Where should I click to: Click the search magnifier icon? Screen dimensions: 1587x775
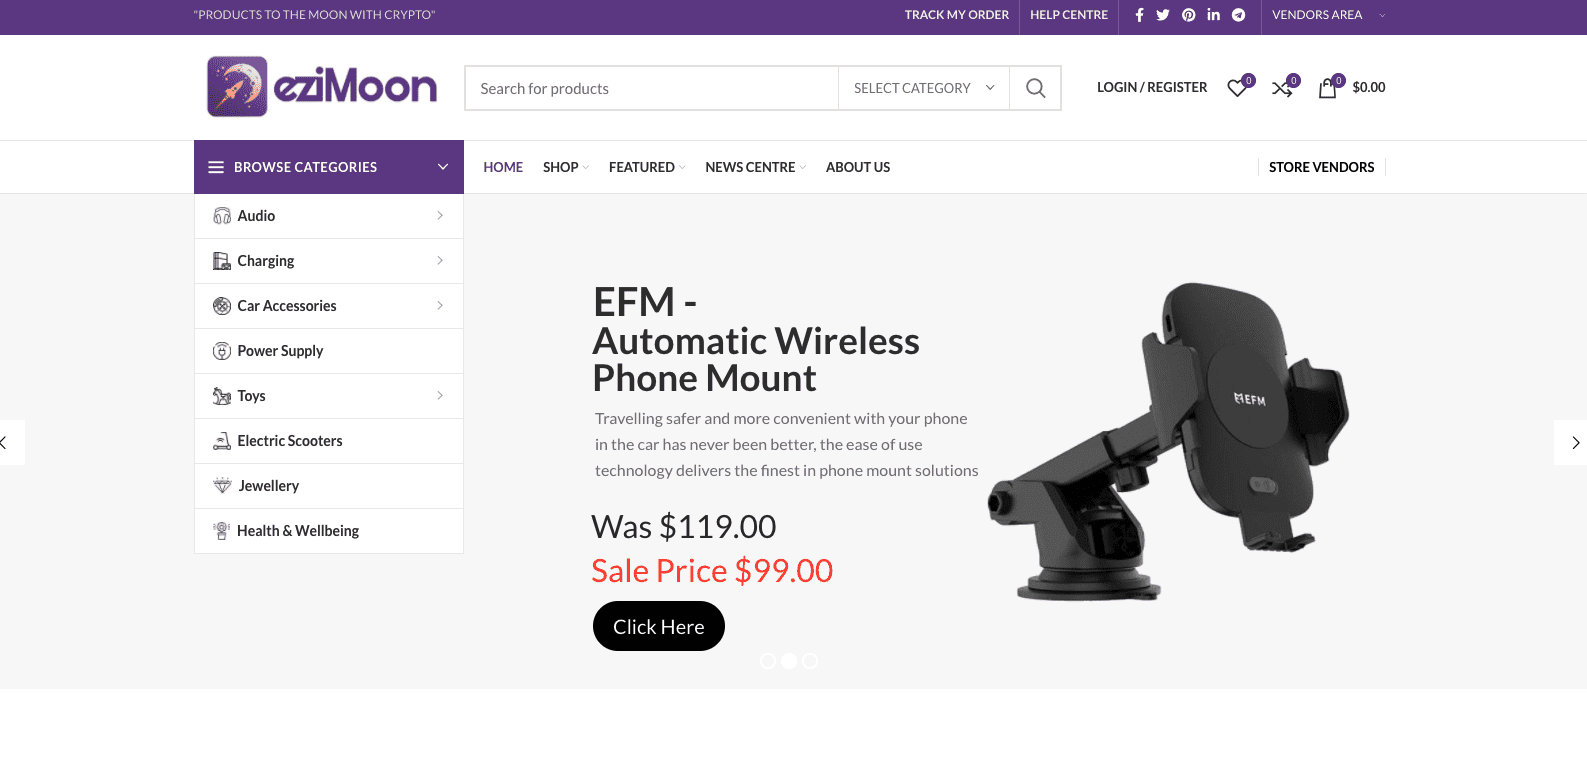point(1036,88)
